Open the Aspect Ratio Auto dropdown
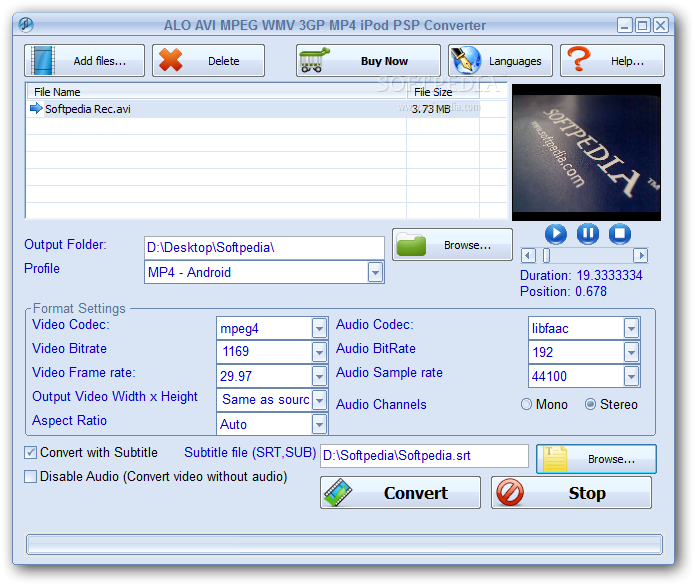The width and height of the screenshot is (695, 585). [x=319, y=424]
